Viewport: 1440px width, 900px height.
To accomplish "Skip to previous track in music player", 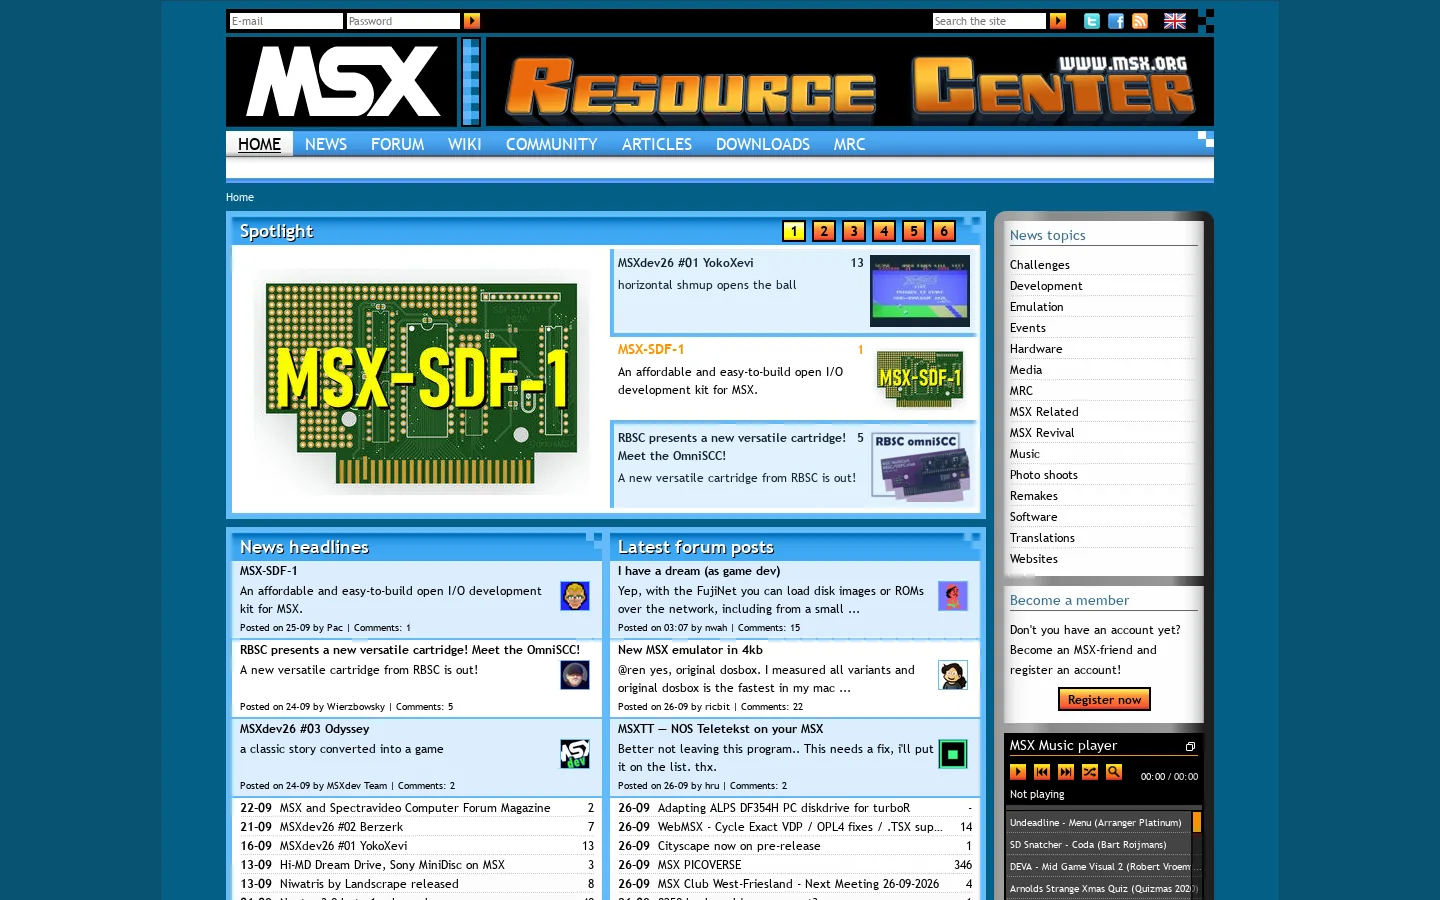I will [1042, 772].
